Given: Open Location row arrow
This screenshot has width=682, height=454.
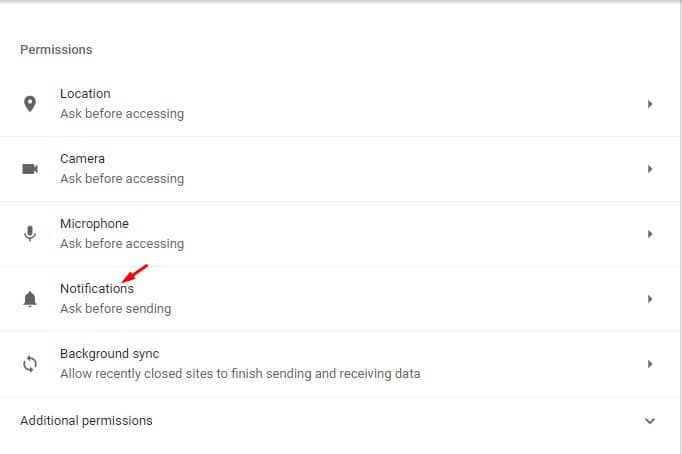Looking at the screenshot, I should (x=650, y=104).
